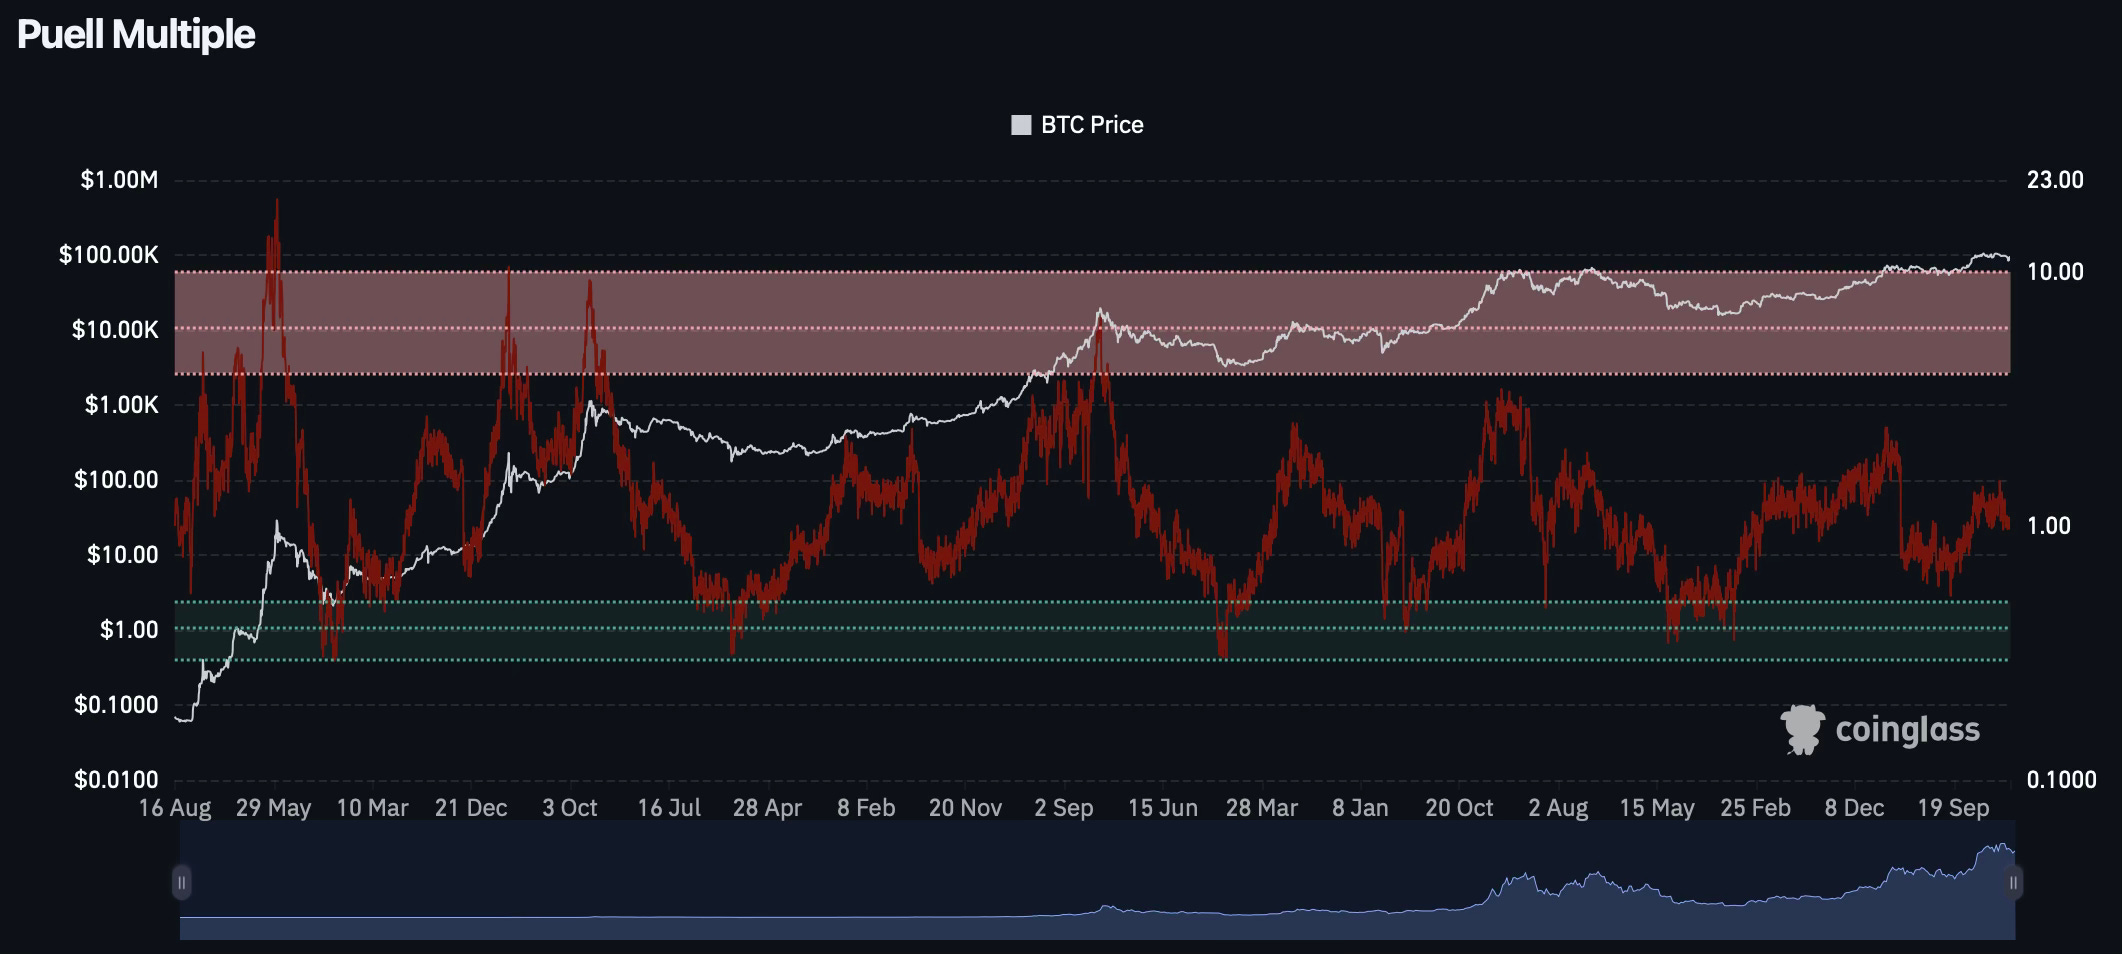The width and height of the screenshot is (2122, 954).
Task: Click the BTC Price legend color swatch
Action: pyautogui.click(x=1021, y=125)
